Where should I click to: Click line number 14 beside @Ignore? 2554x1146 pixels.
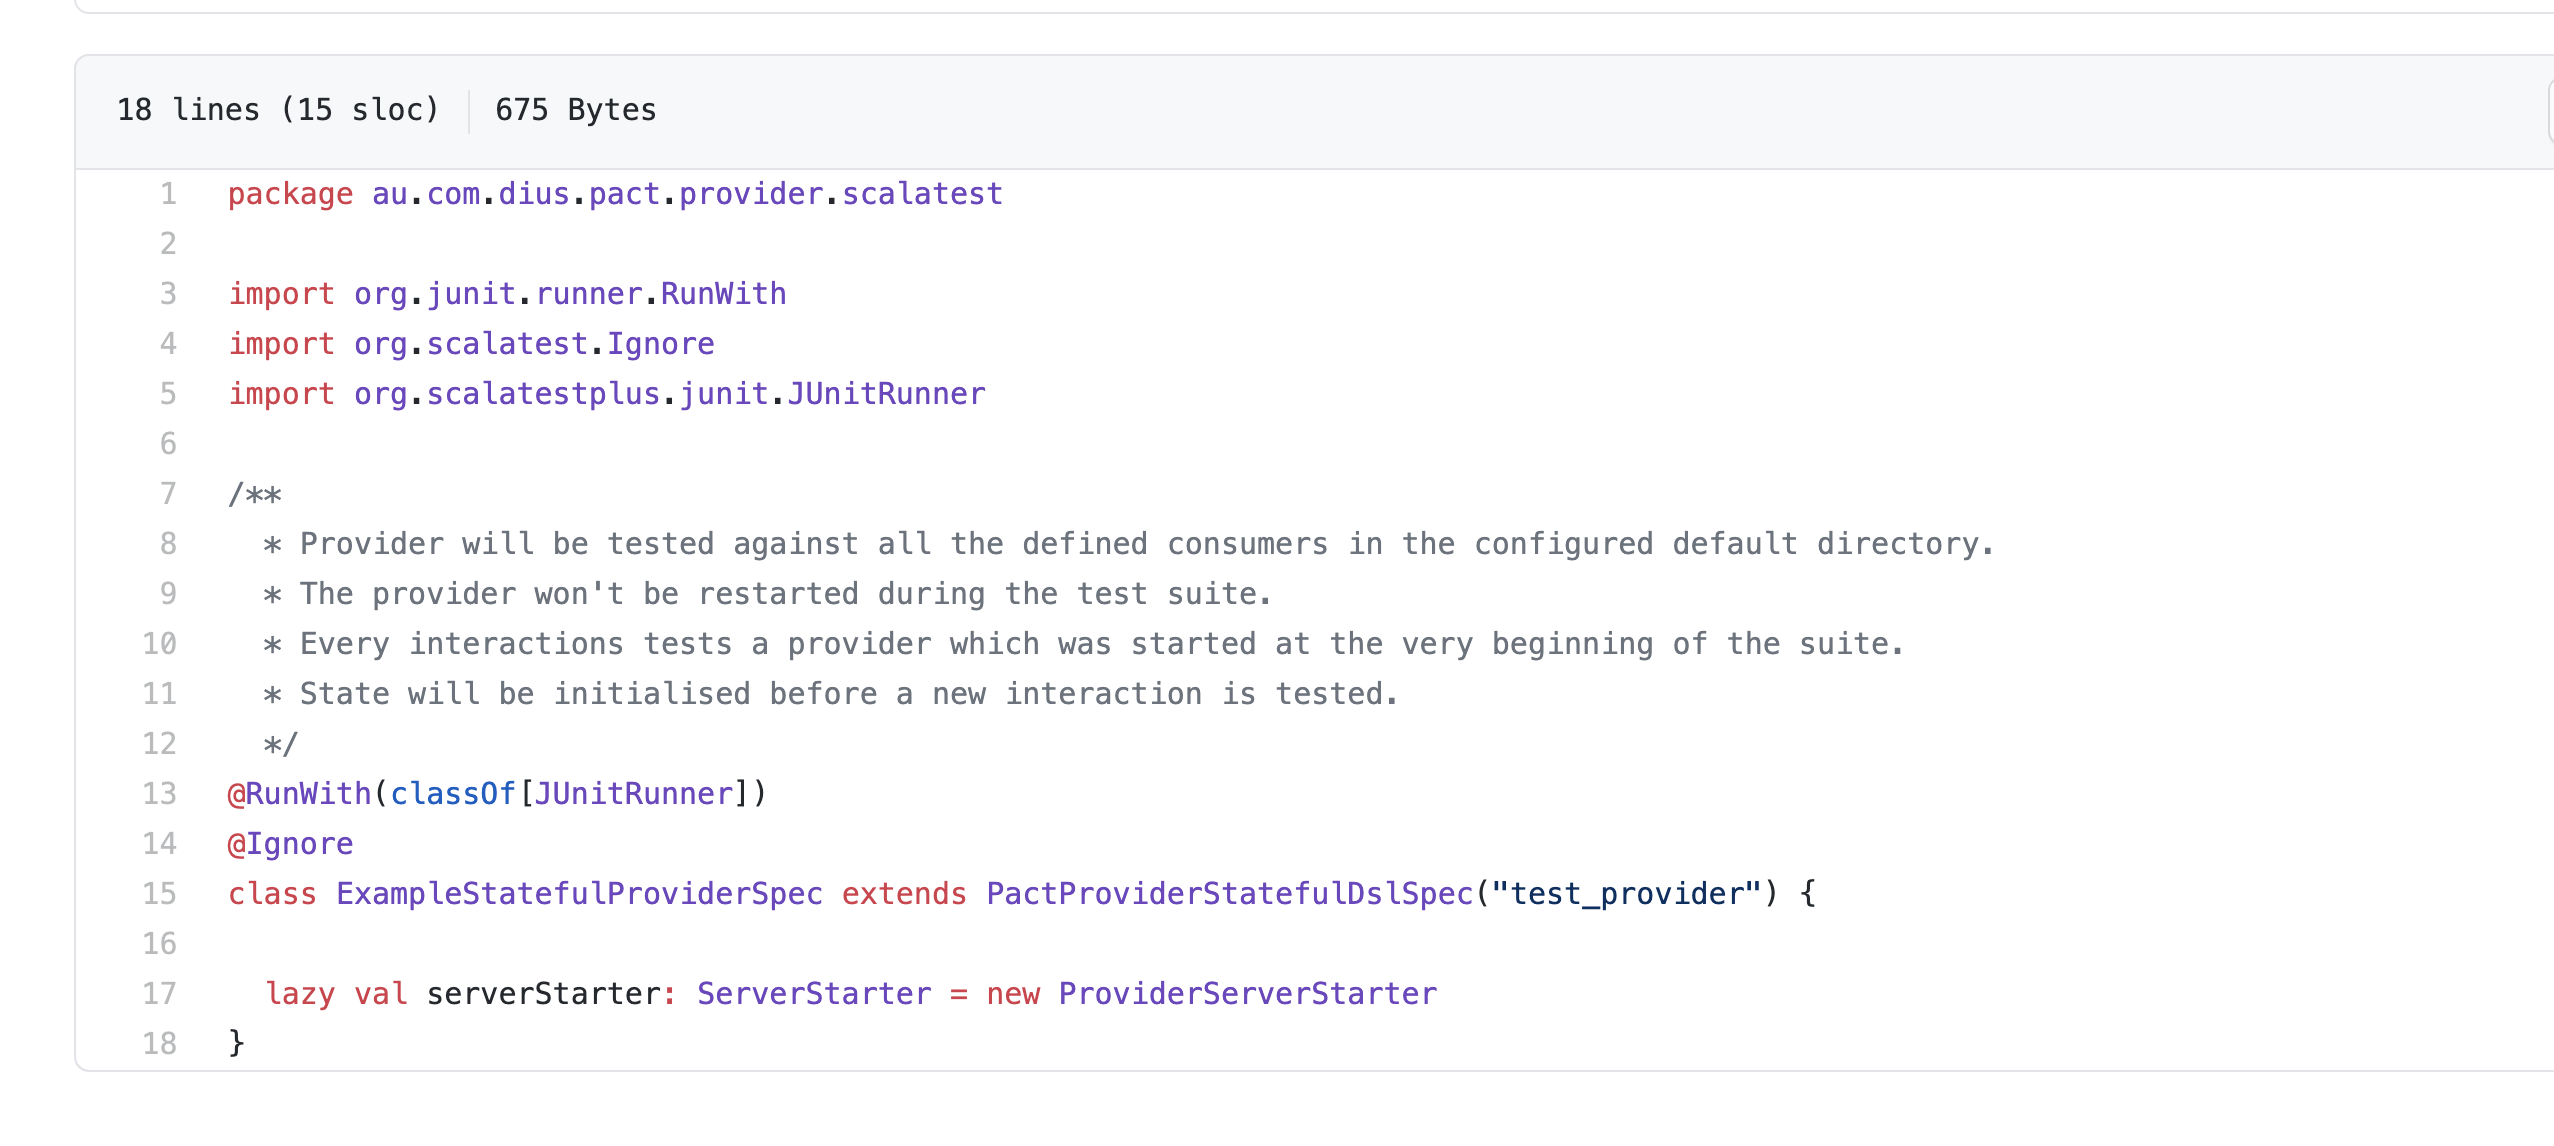[x=160, y=844]
